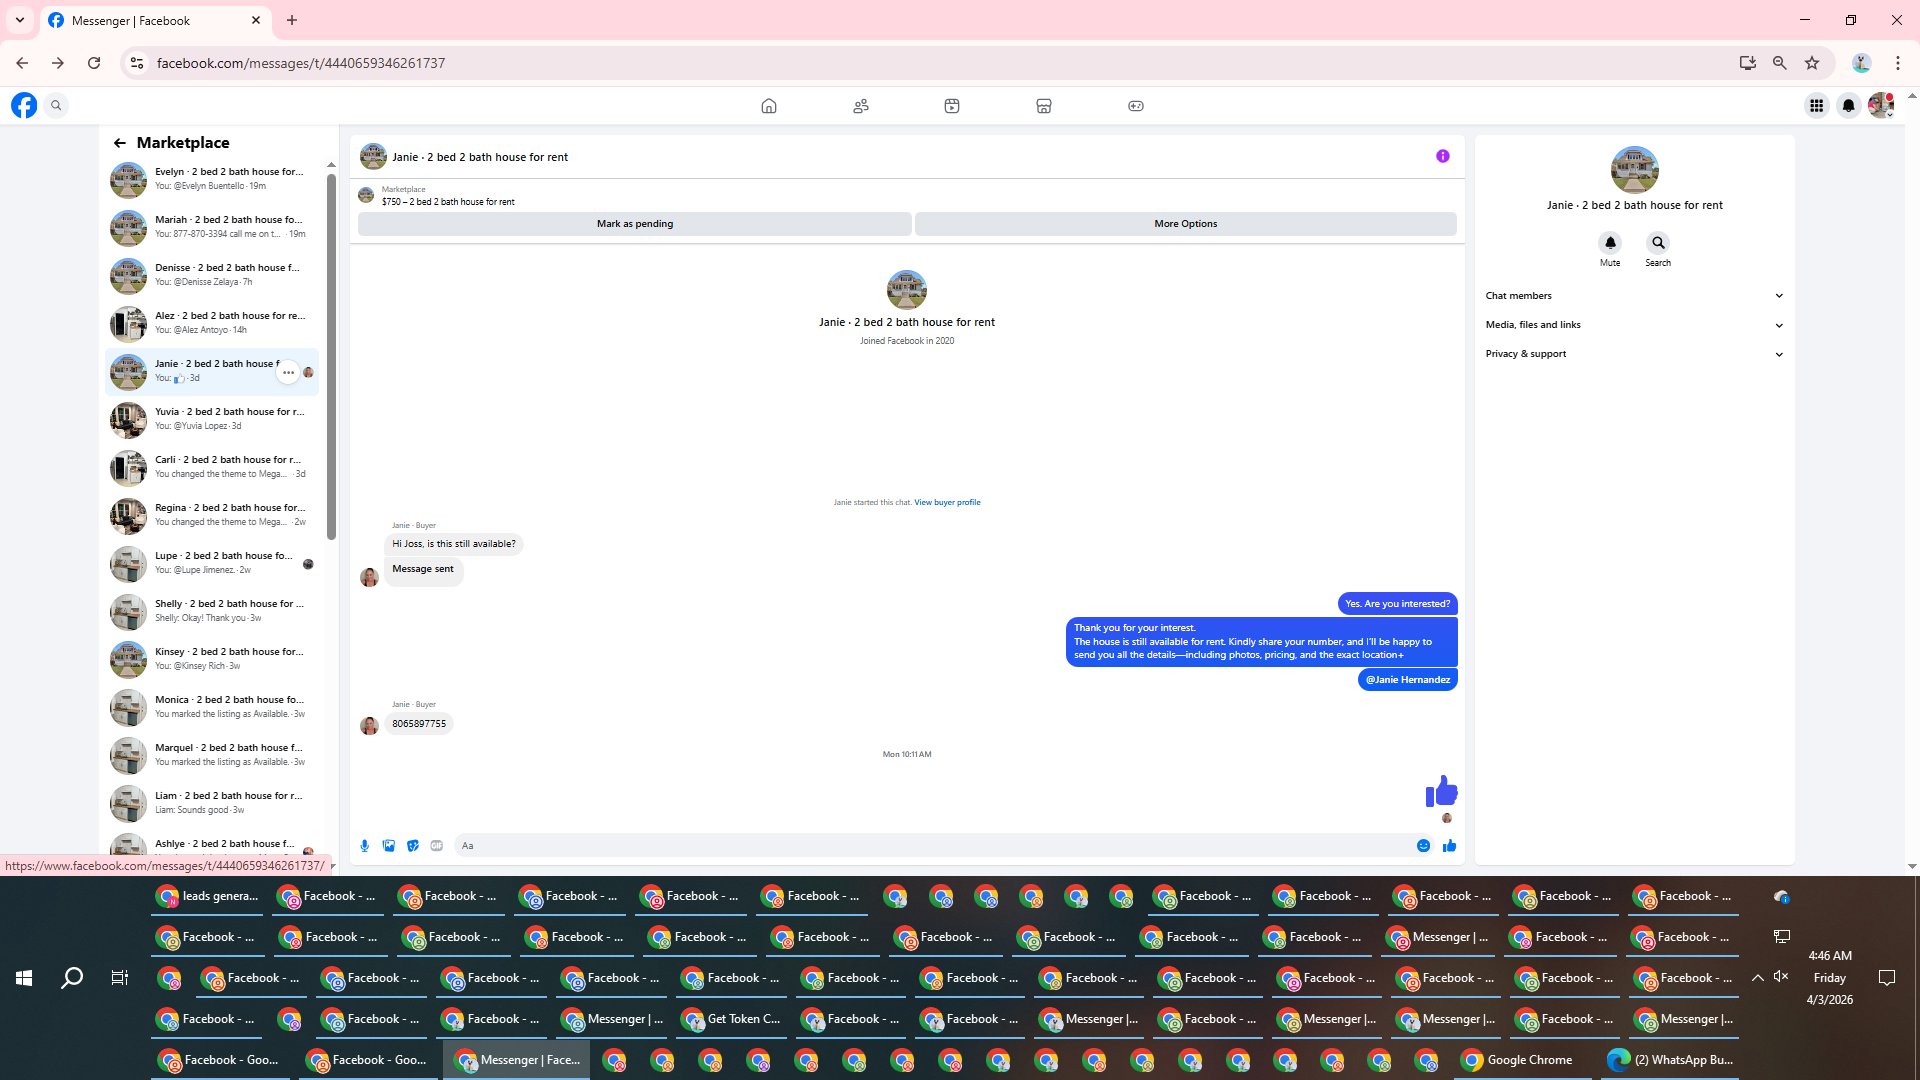Expand the Privacy & support section
This screenshot has width=1920, height=1080.
click(1633, 354)
